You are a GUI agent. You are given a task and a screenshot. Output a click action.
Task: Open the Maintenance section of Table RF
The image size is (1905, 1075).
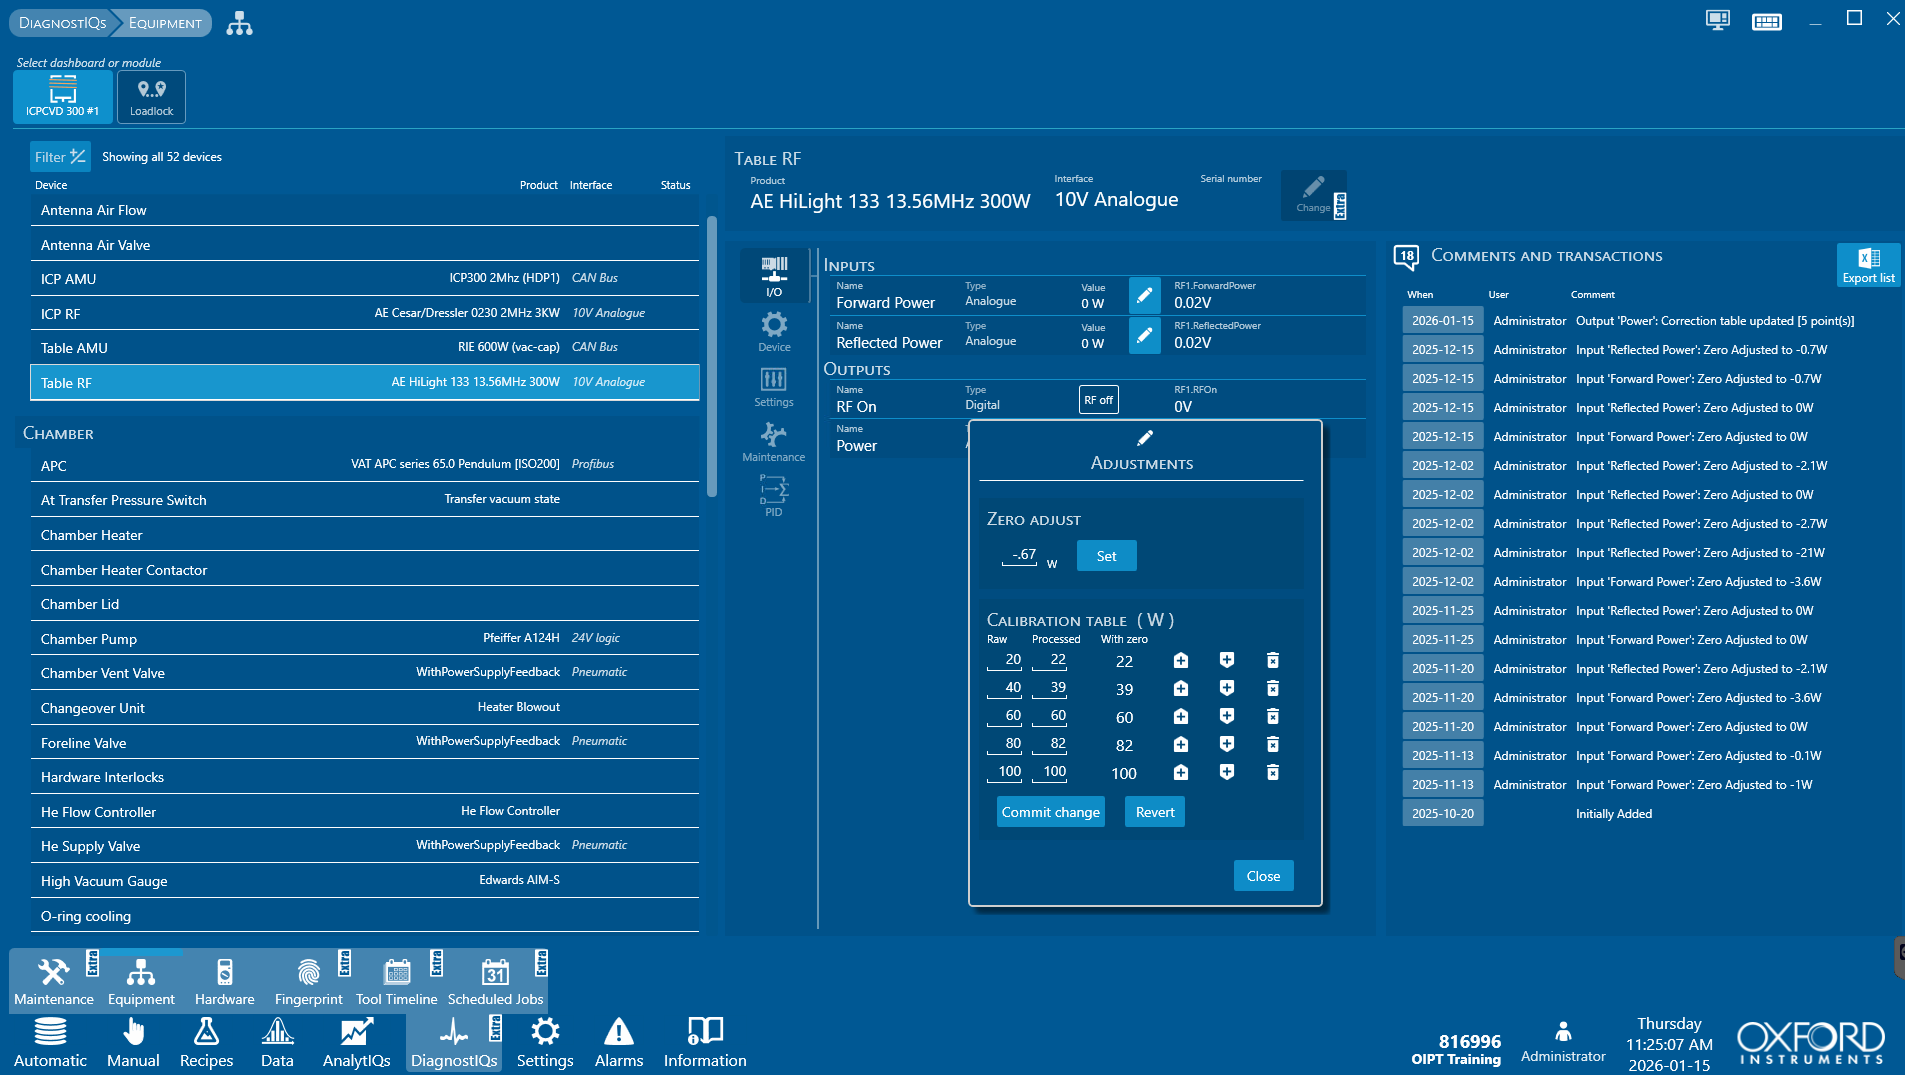pos(773,441)
